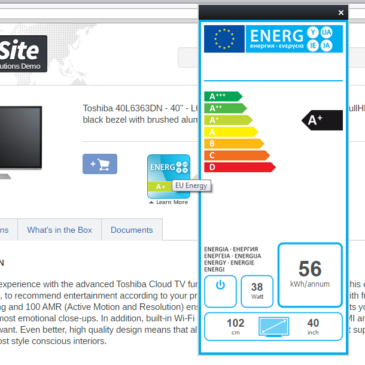Switch to What's in the Box tab
This screenshot has width=365, height=365.
[x=59, y=230]
